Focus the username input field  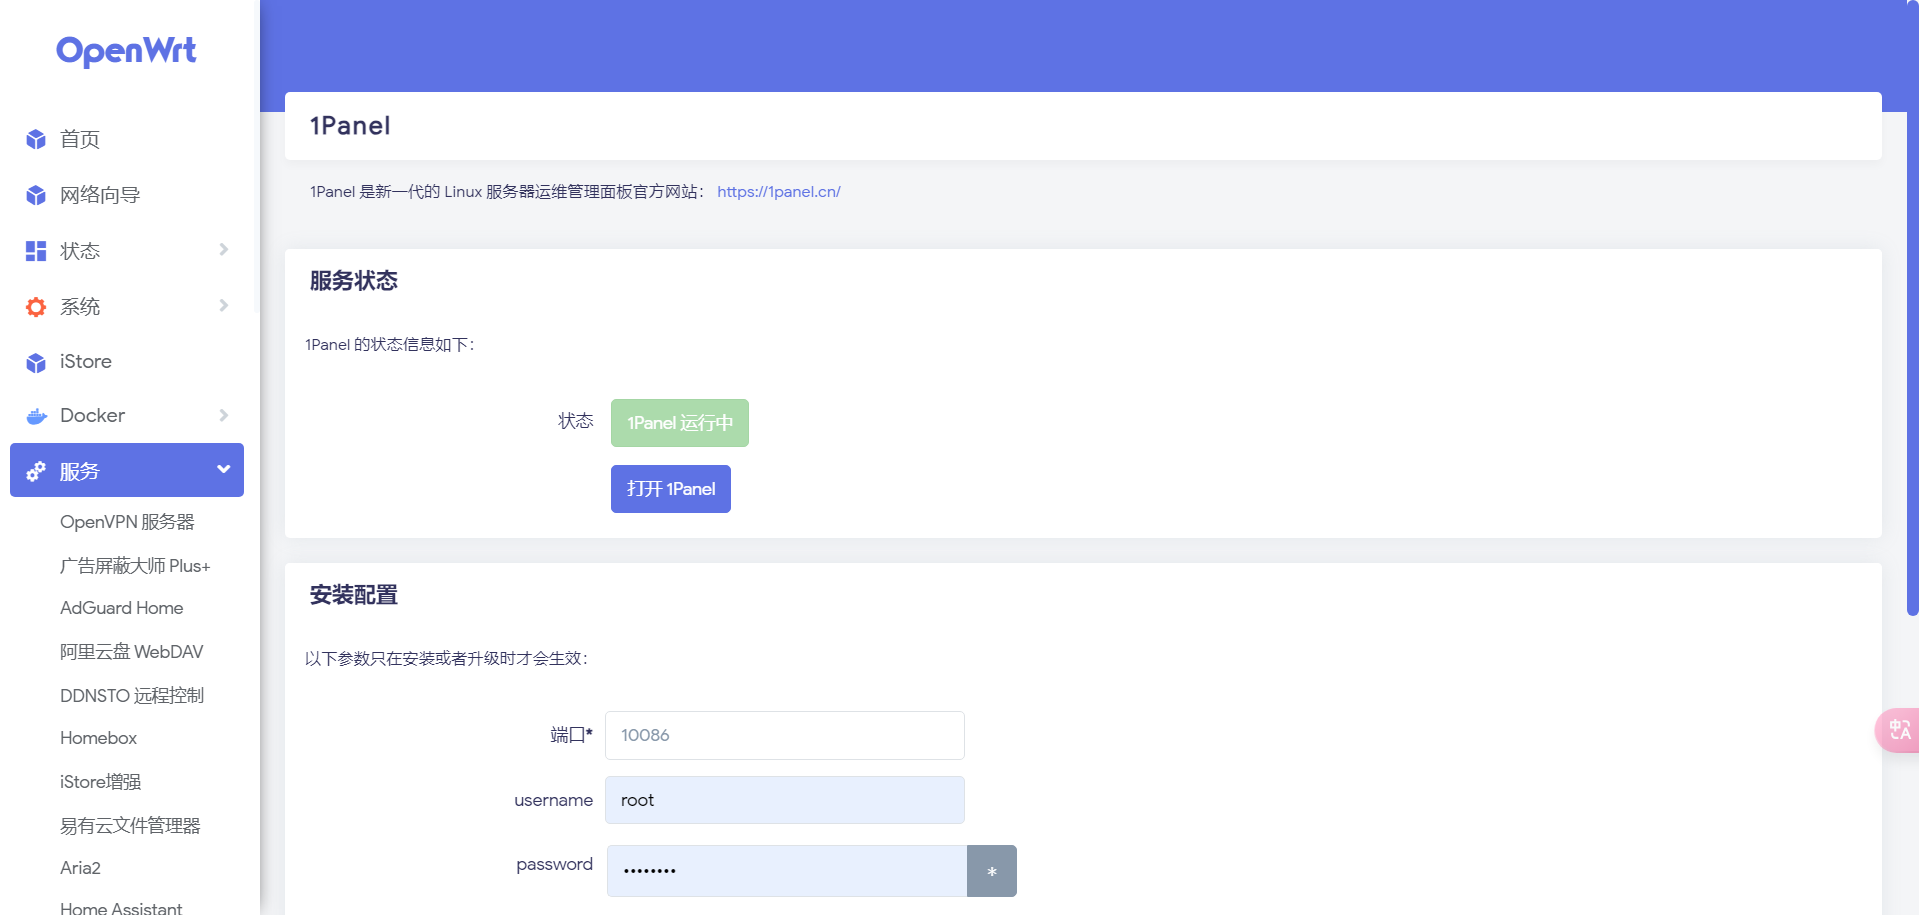click(785, 800)
